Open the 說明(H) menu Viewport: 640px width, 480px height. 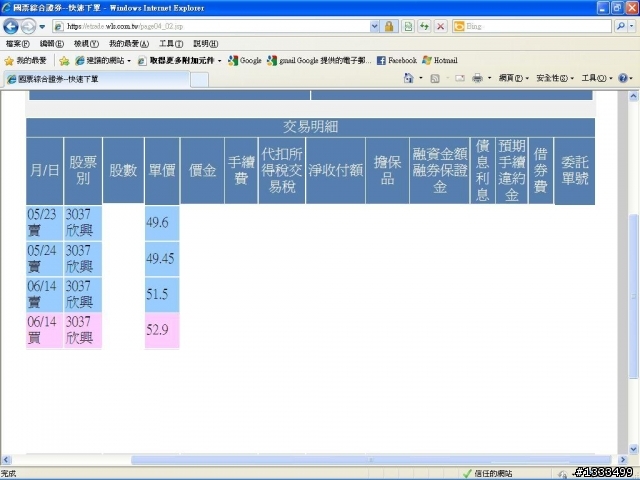pyautogui.click(x=205, y=43)
